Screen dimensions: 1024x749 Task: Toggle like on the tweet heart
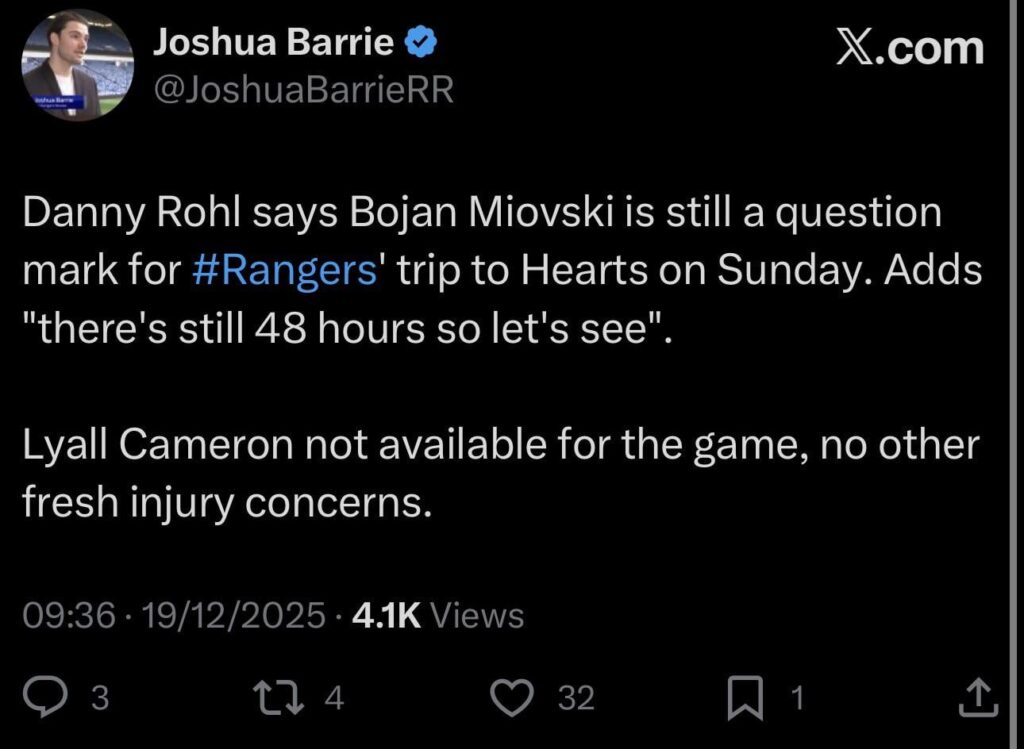point(513,697)
